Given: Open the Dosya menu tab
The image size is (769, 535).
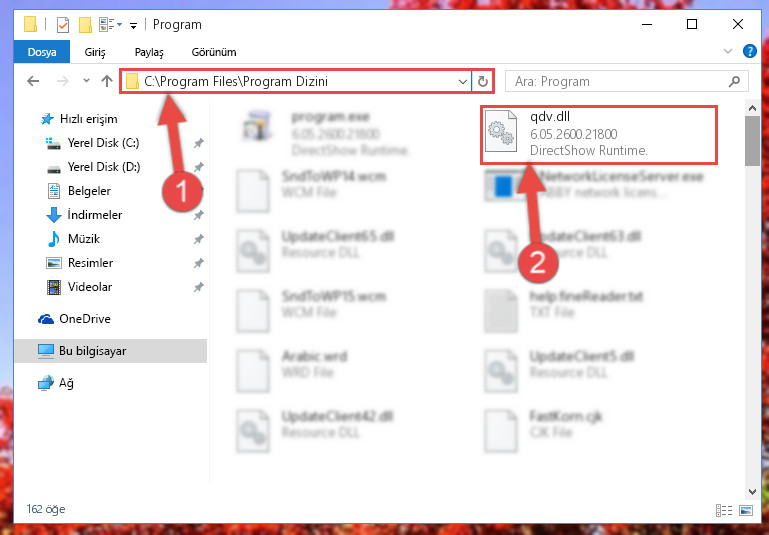Looking at the screenshot, I should coord(42,52).
